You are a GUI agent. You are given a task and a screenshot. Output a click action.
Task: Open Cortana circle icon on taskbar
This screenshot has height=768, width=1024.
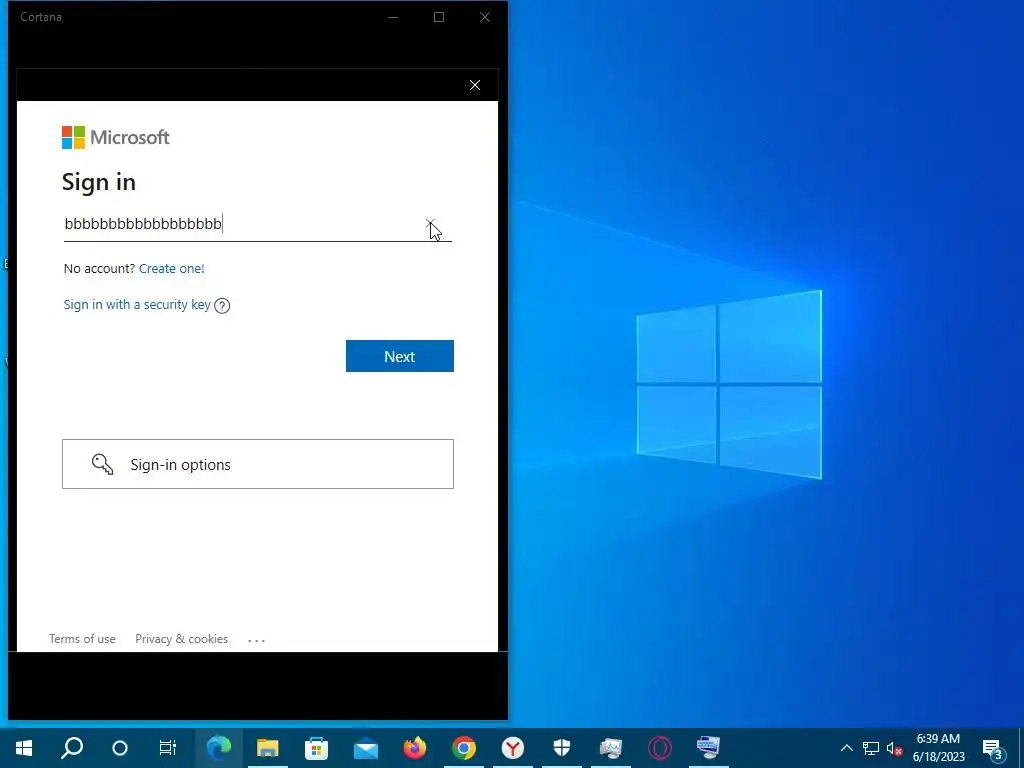coord(120,748)
